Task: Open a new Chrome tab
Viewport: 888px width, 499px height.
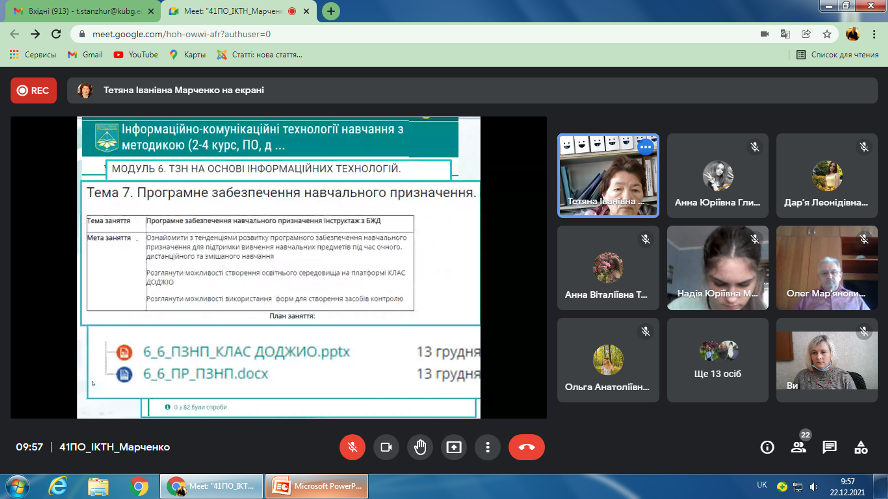Action: [x=331, y=11]
